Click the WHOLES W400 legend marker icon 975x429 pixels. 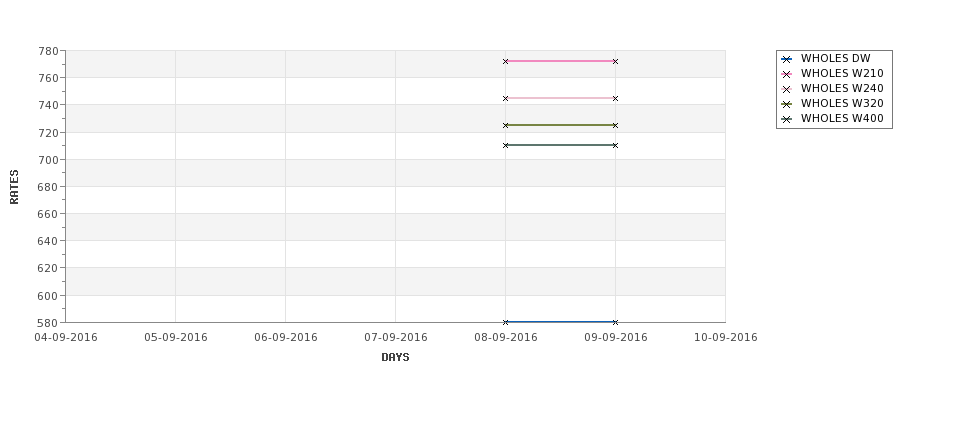pos(787,119)
